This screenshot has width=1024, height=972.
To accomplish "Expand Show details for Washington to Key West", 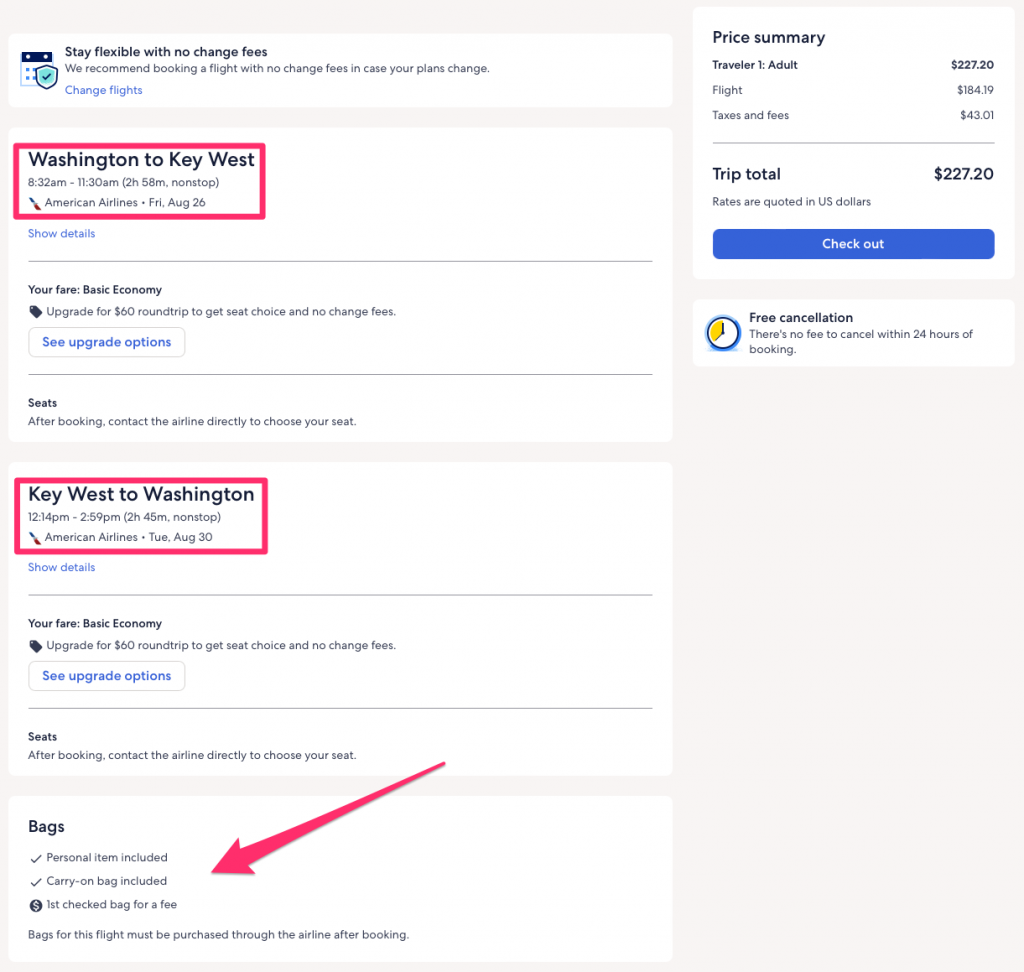I will 61,234.
